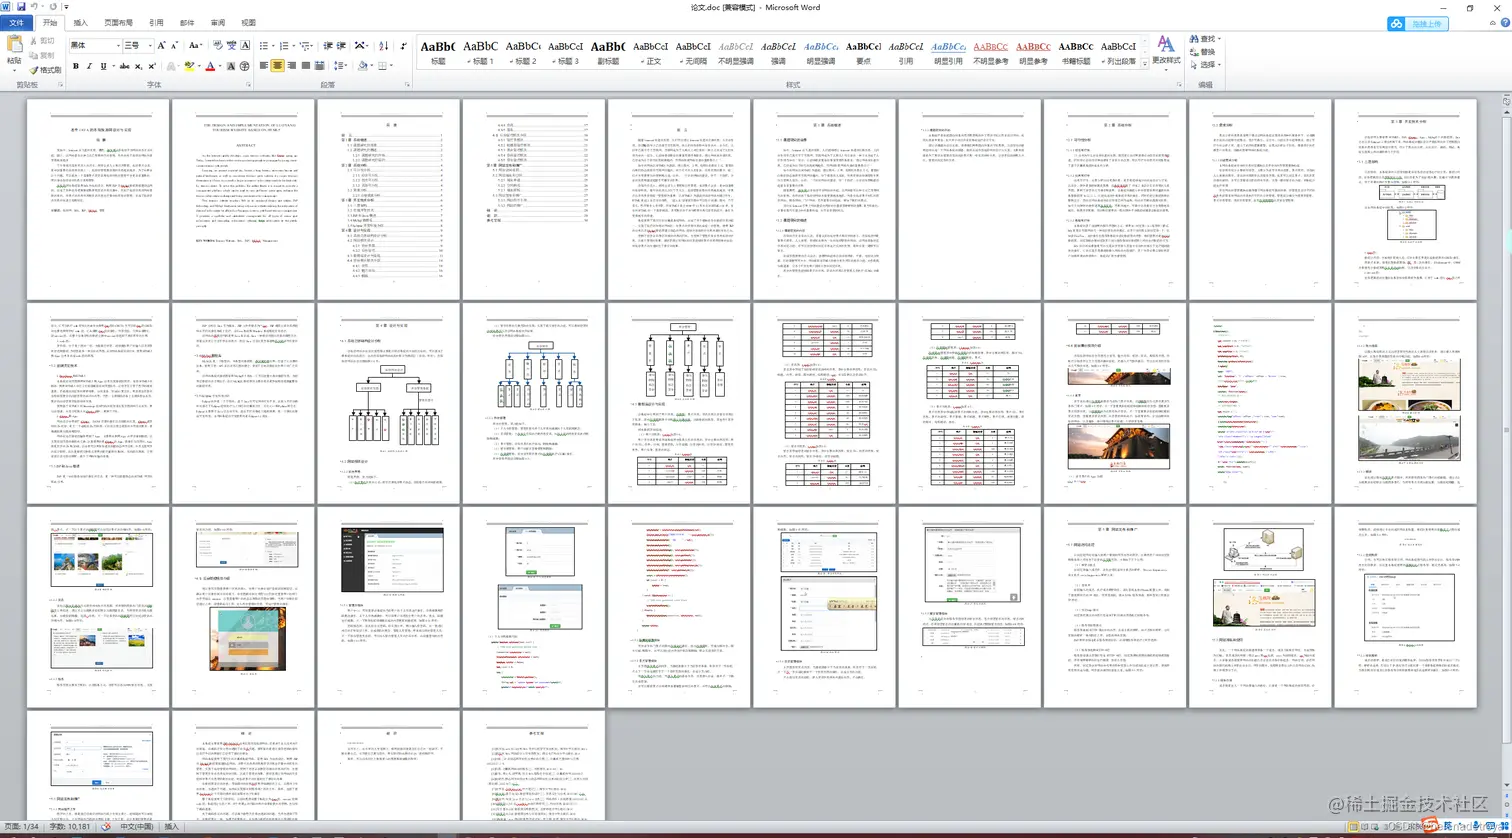
Task: Expand the styles gallery More arrow
Action: pos(1146,65)
